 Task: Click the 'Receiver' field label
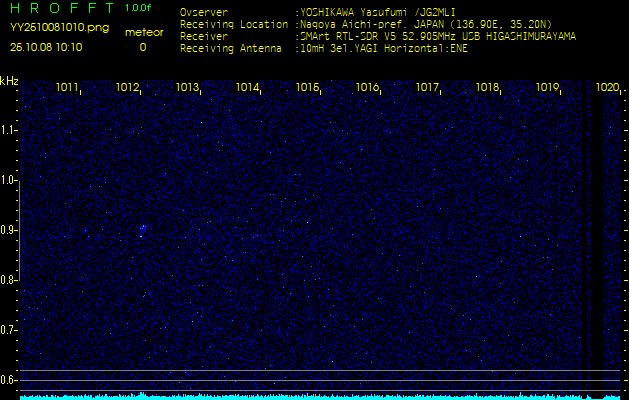(204, 37)
